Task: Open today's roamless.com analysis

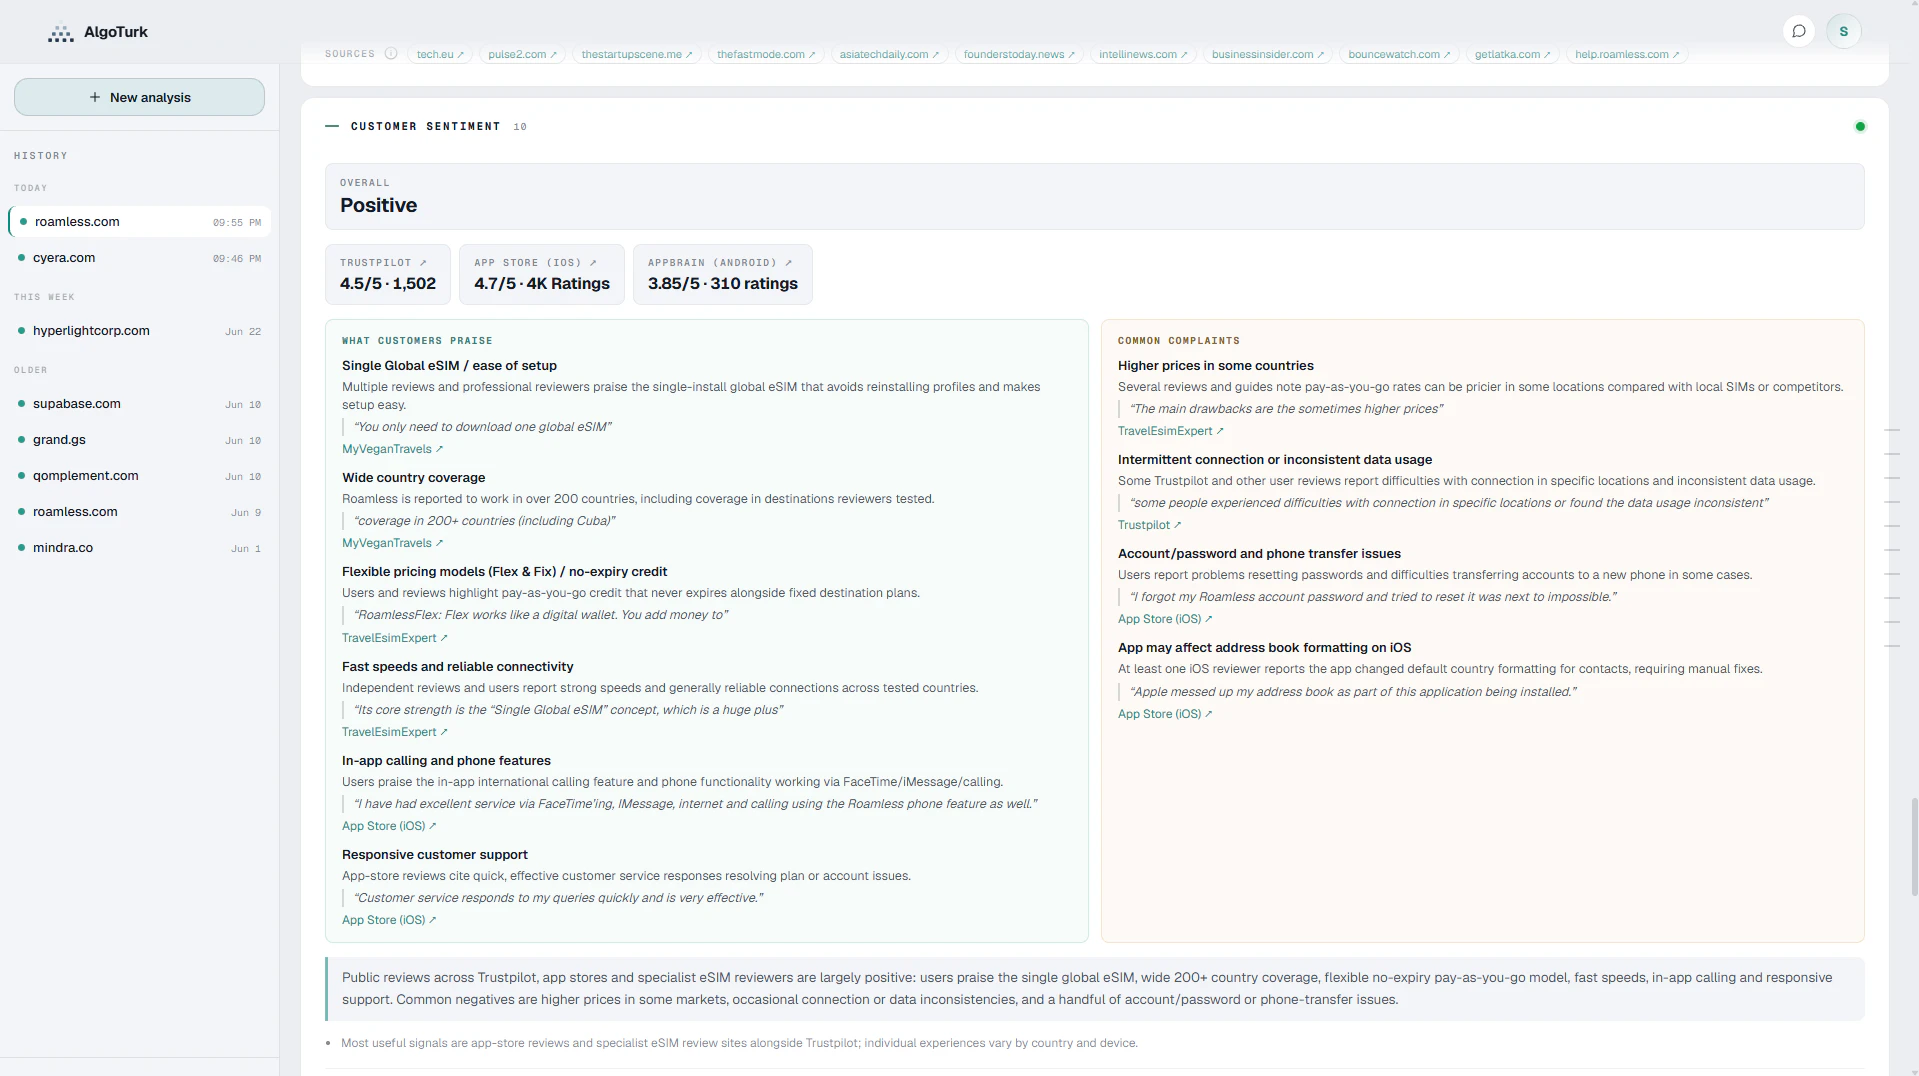Action: 139,222
